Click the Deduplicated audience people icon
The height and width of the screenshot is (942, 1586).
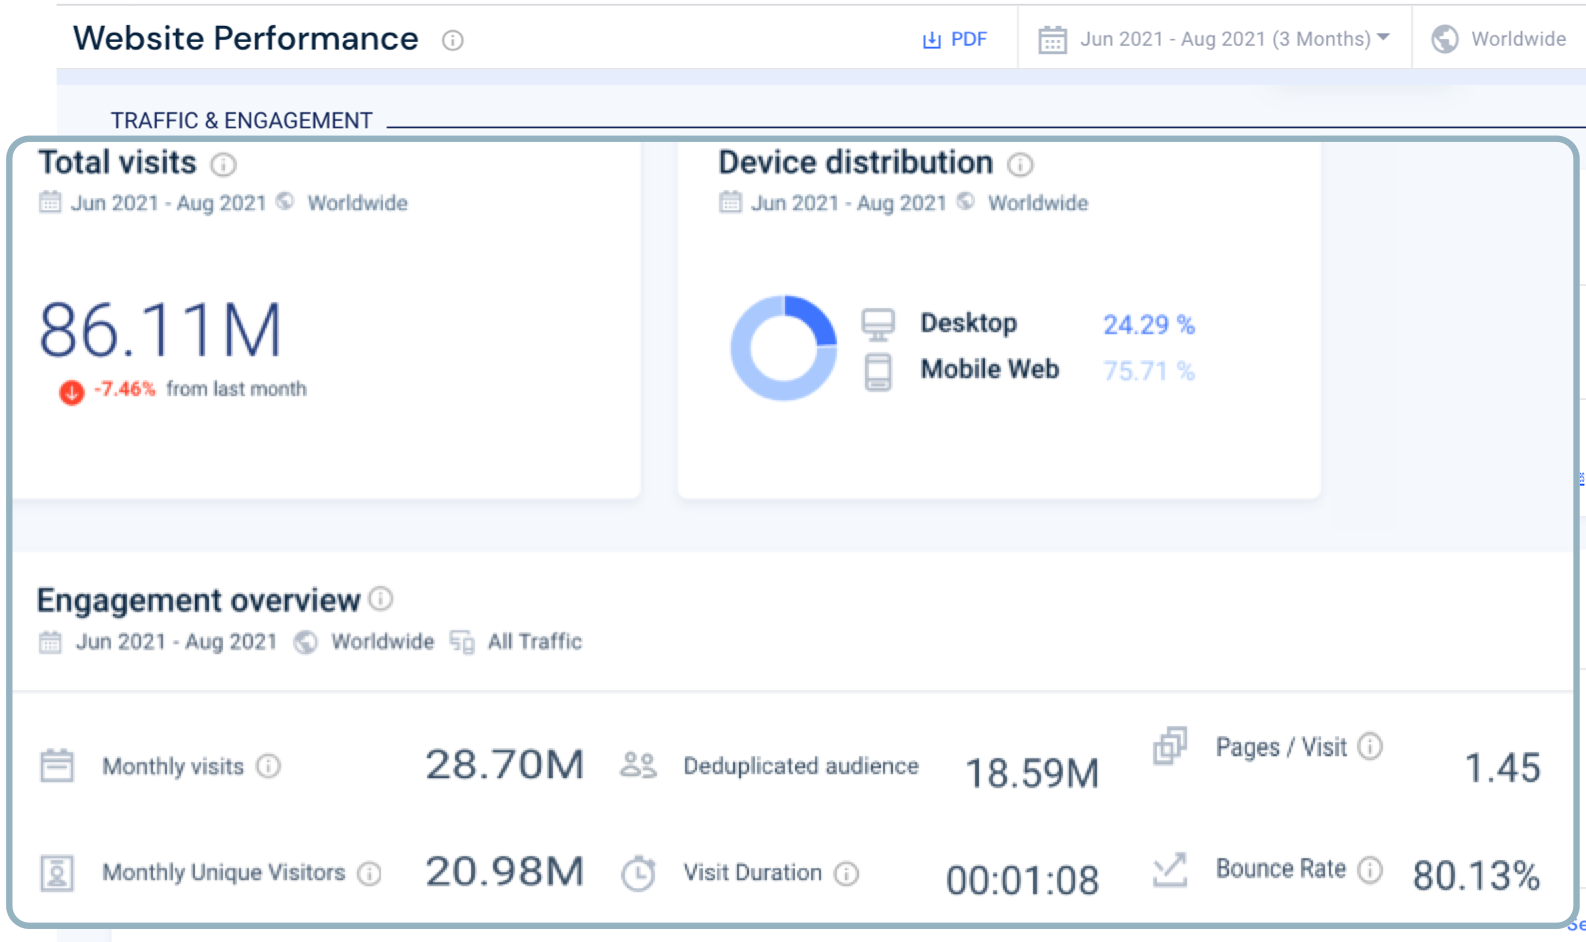pyautogui.click(x=638, y=765)
